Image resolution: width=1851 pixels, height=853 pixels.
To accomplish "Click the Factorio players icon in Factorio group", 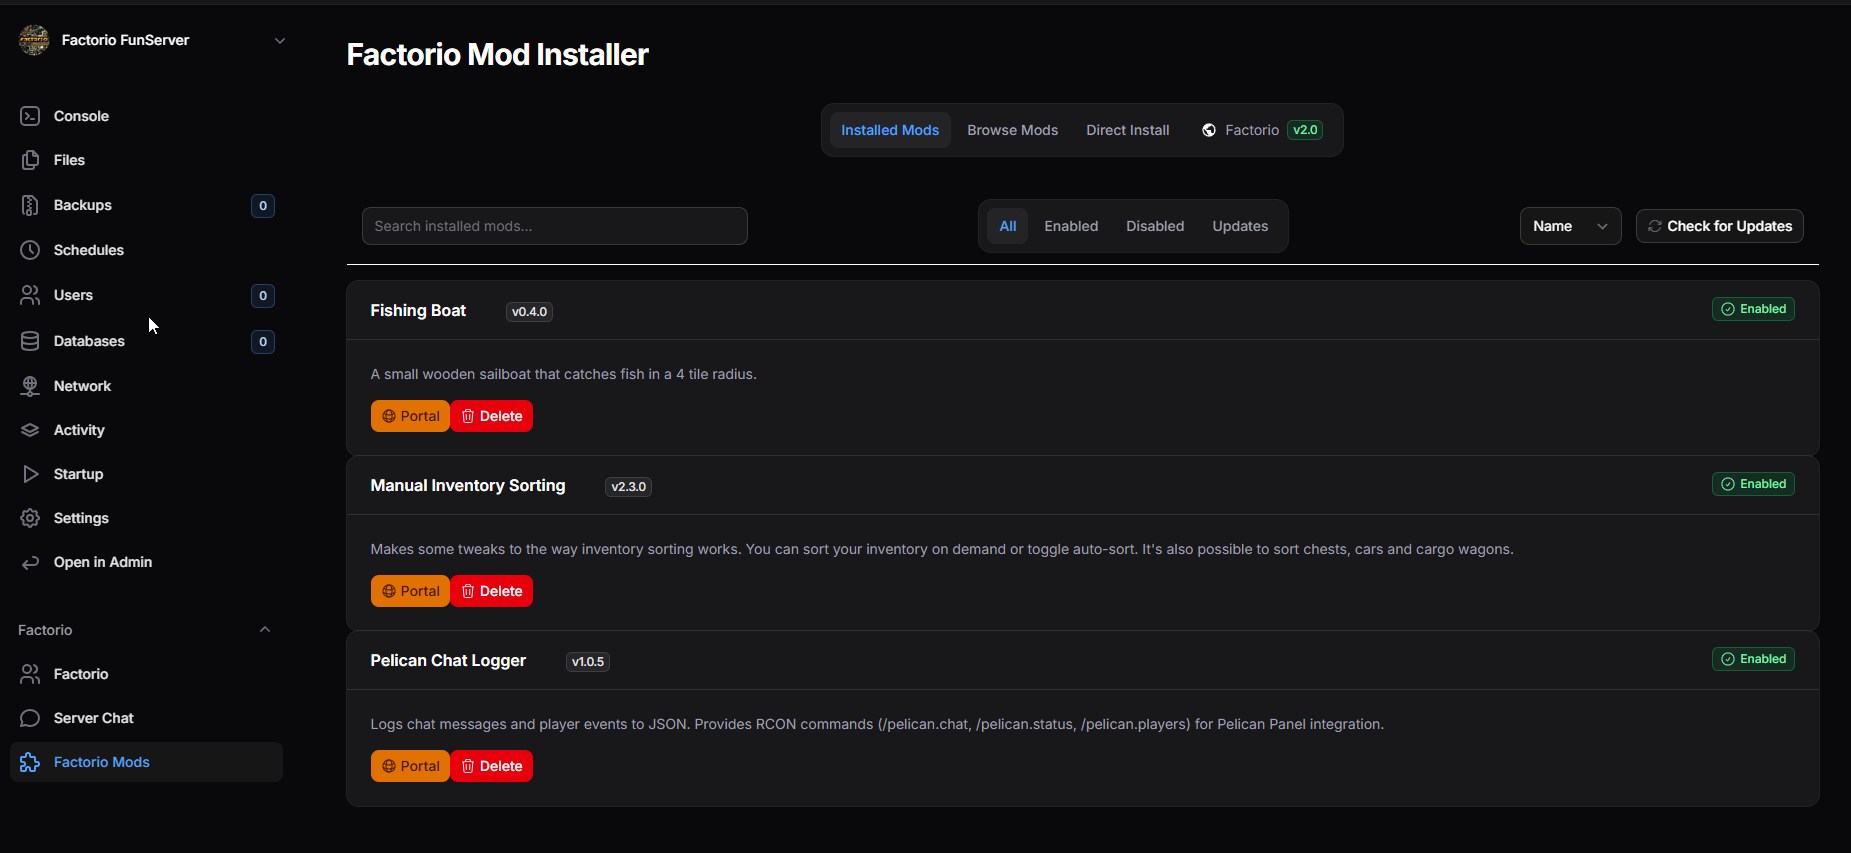I will [x=30, y=674].
